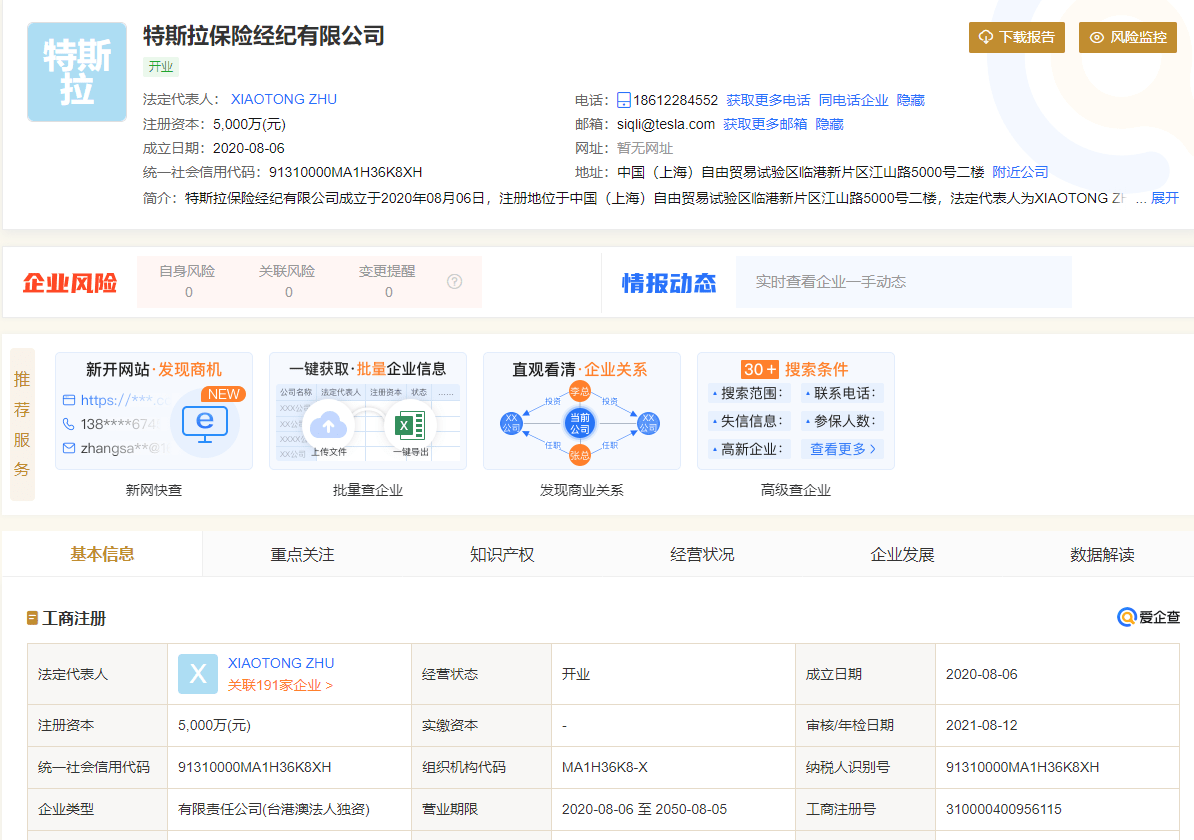The image size is (1194, 840).
Task: Click business term 2020-08-06 至 2050-08-05
Action: [644, 810]
